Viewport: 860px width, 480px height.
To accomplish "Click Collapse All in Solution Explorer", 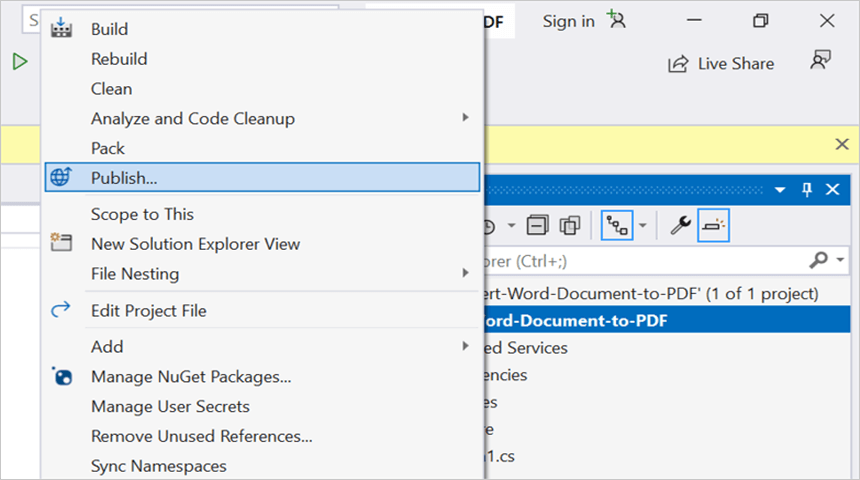I will coord(538,225).
